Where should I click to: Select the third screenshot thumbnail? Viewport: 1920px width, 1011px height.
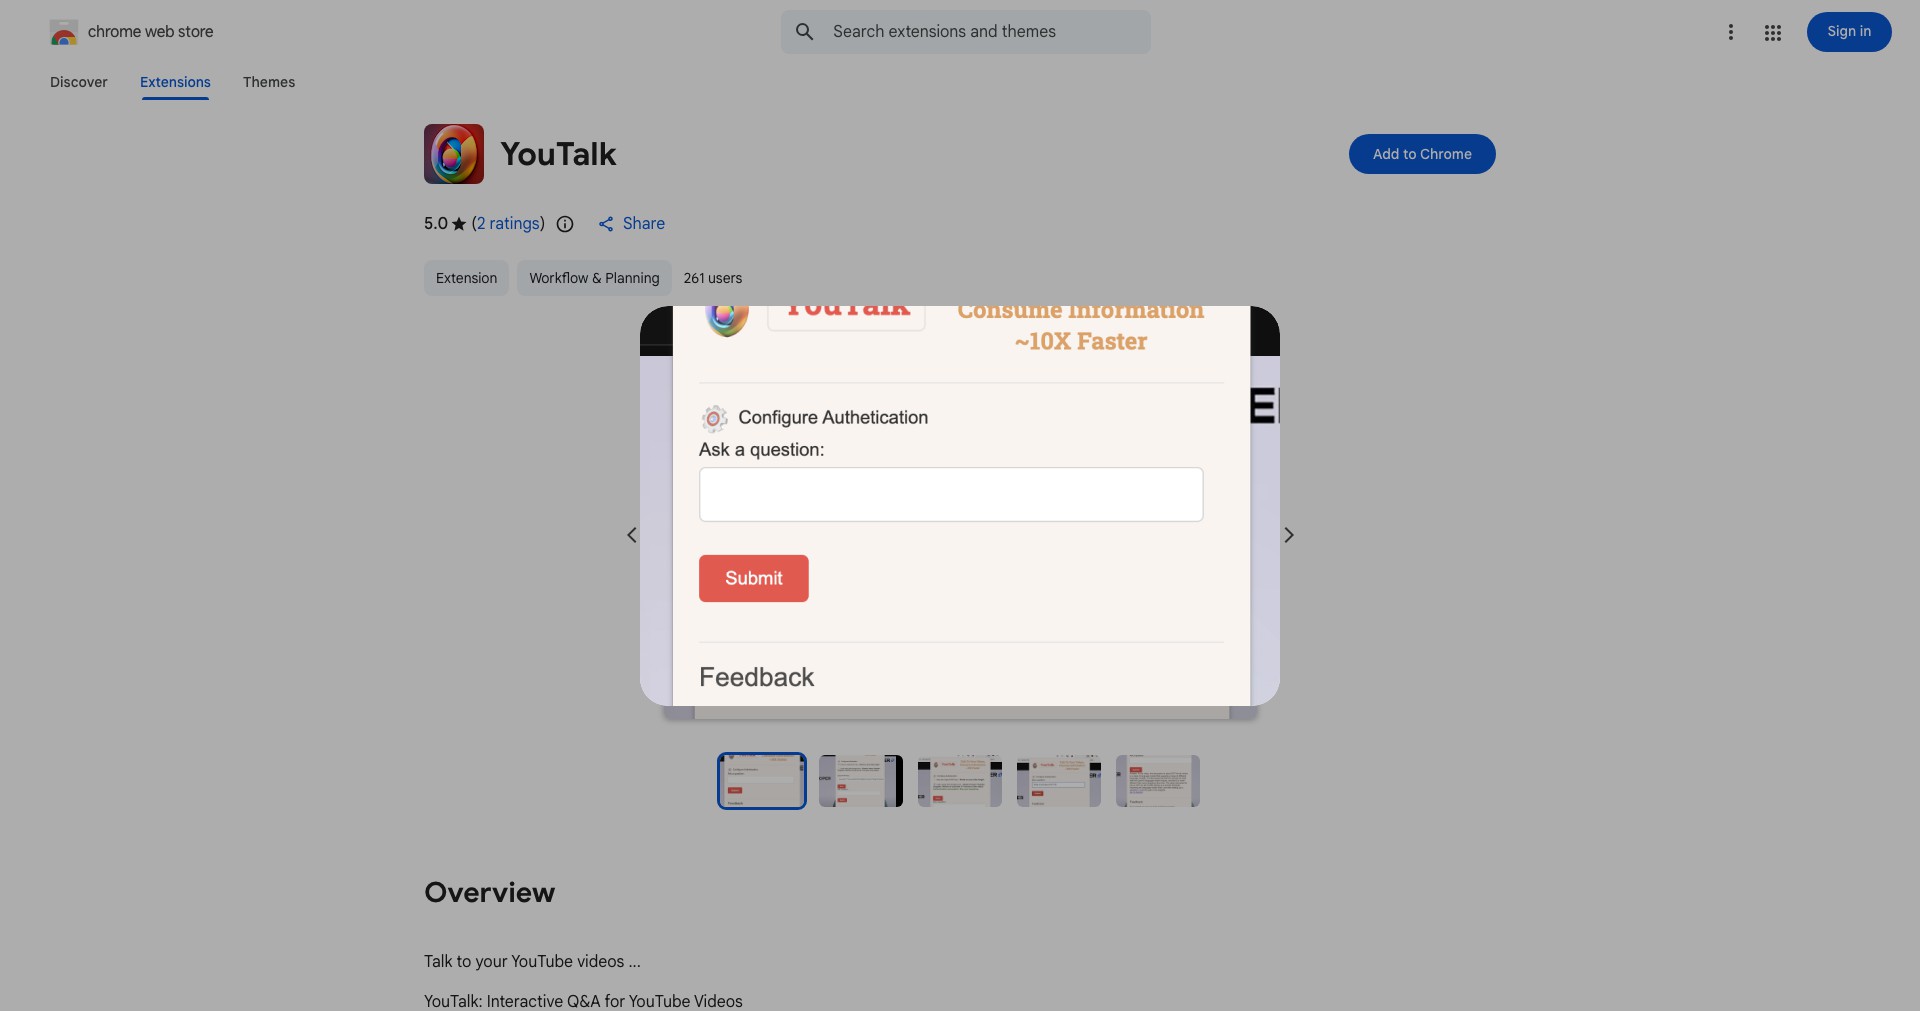click(960, 781)
